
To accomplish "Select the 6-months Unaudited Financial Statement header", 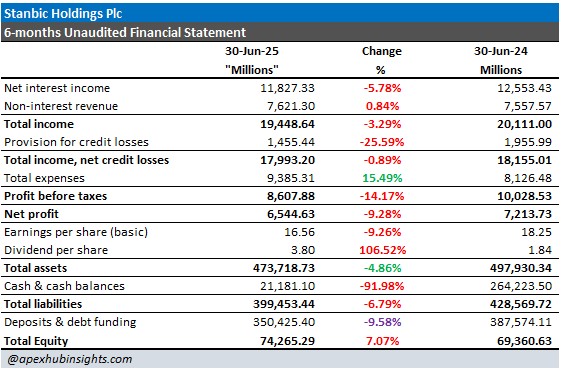I will [125, 32].
